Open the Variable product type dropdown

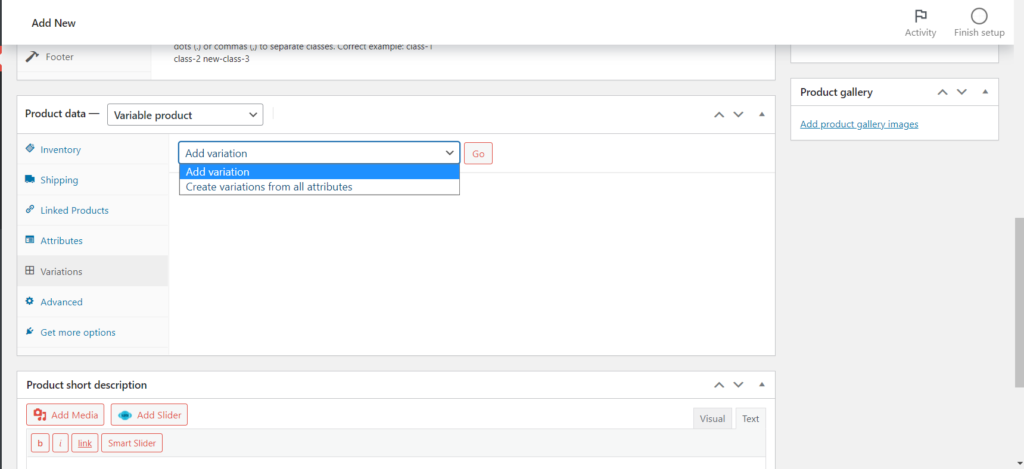coord(185,115)
